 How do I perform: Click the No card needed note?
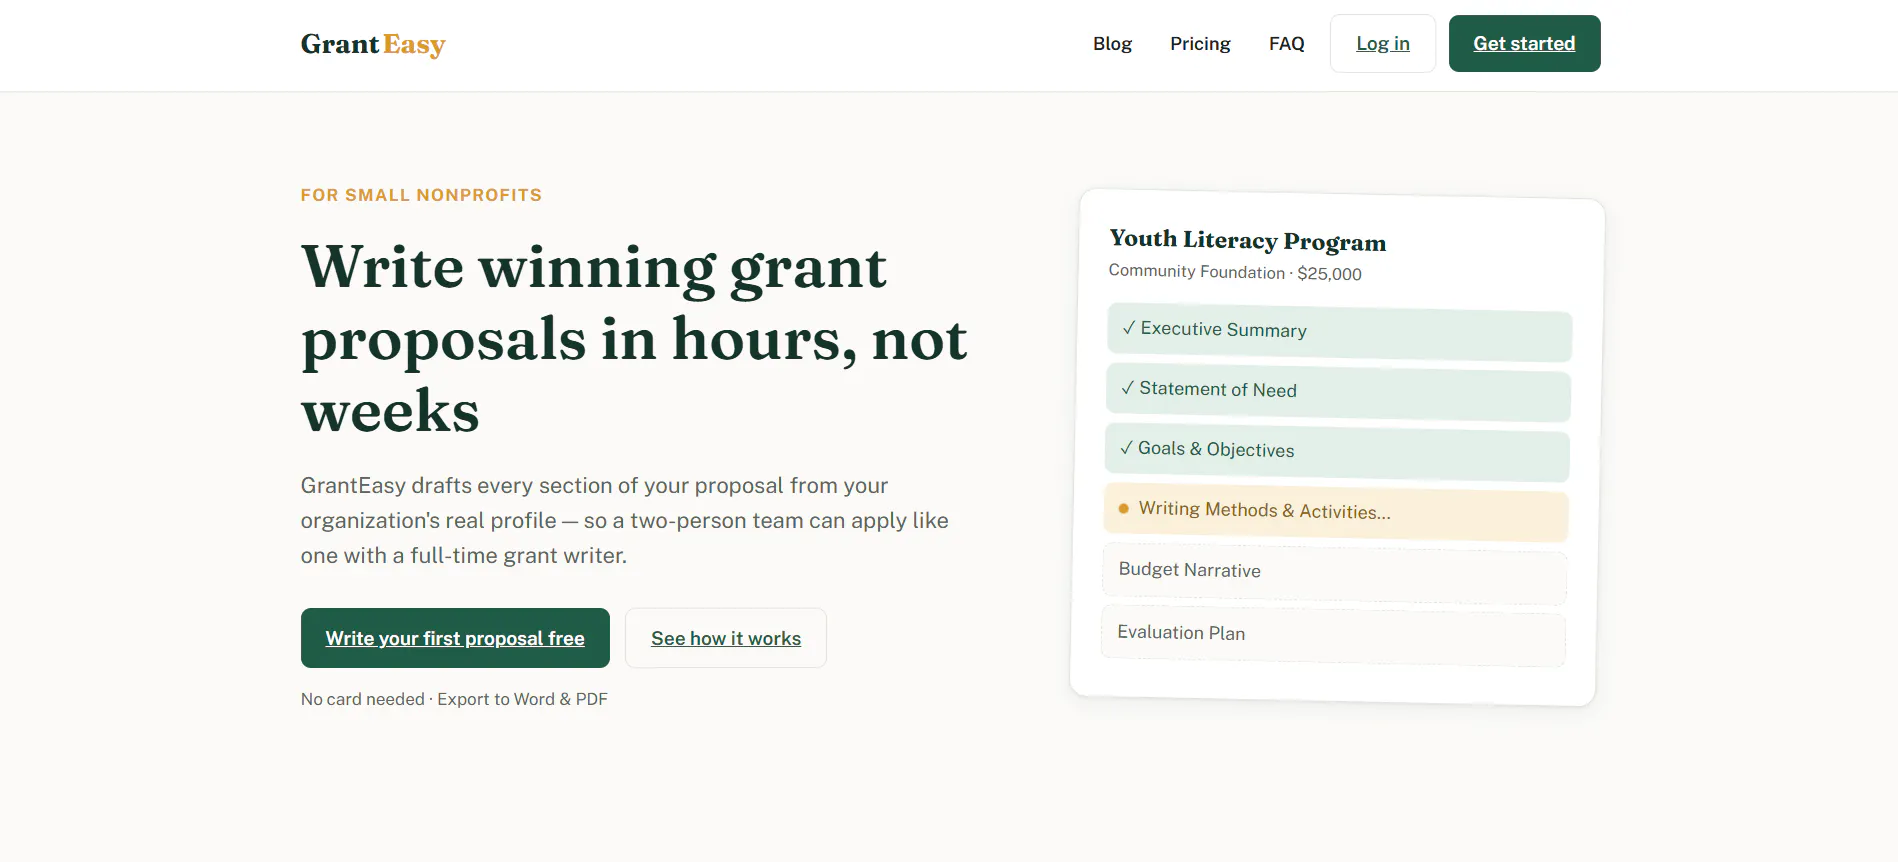click(x=454, y=699)
